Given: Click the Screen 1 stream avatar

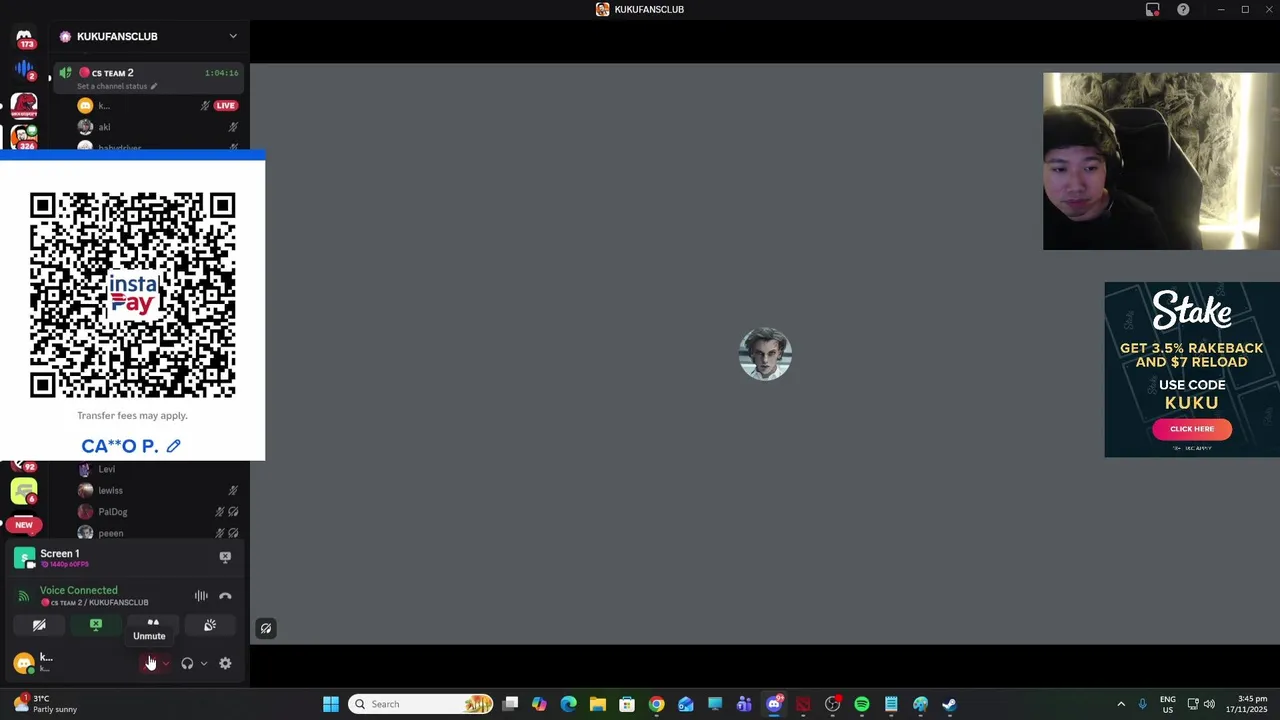Looking at the screenshot, I should click(24, 557).
